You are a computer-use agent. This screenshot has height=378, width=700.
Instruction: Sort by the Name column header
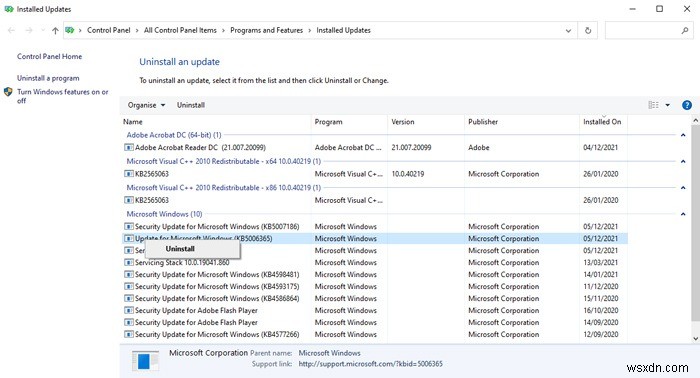point(215,122)
